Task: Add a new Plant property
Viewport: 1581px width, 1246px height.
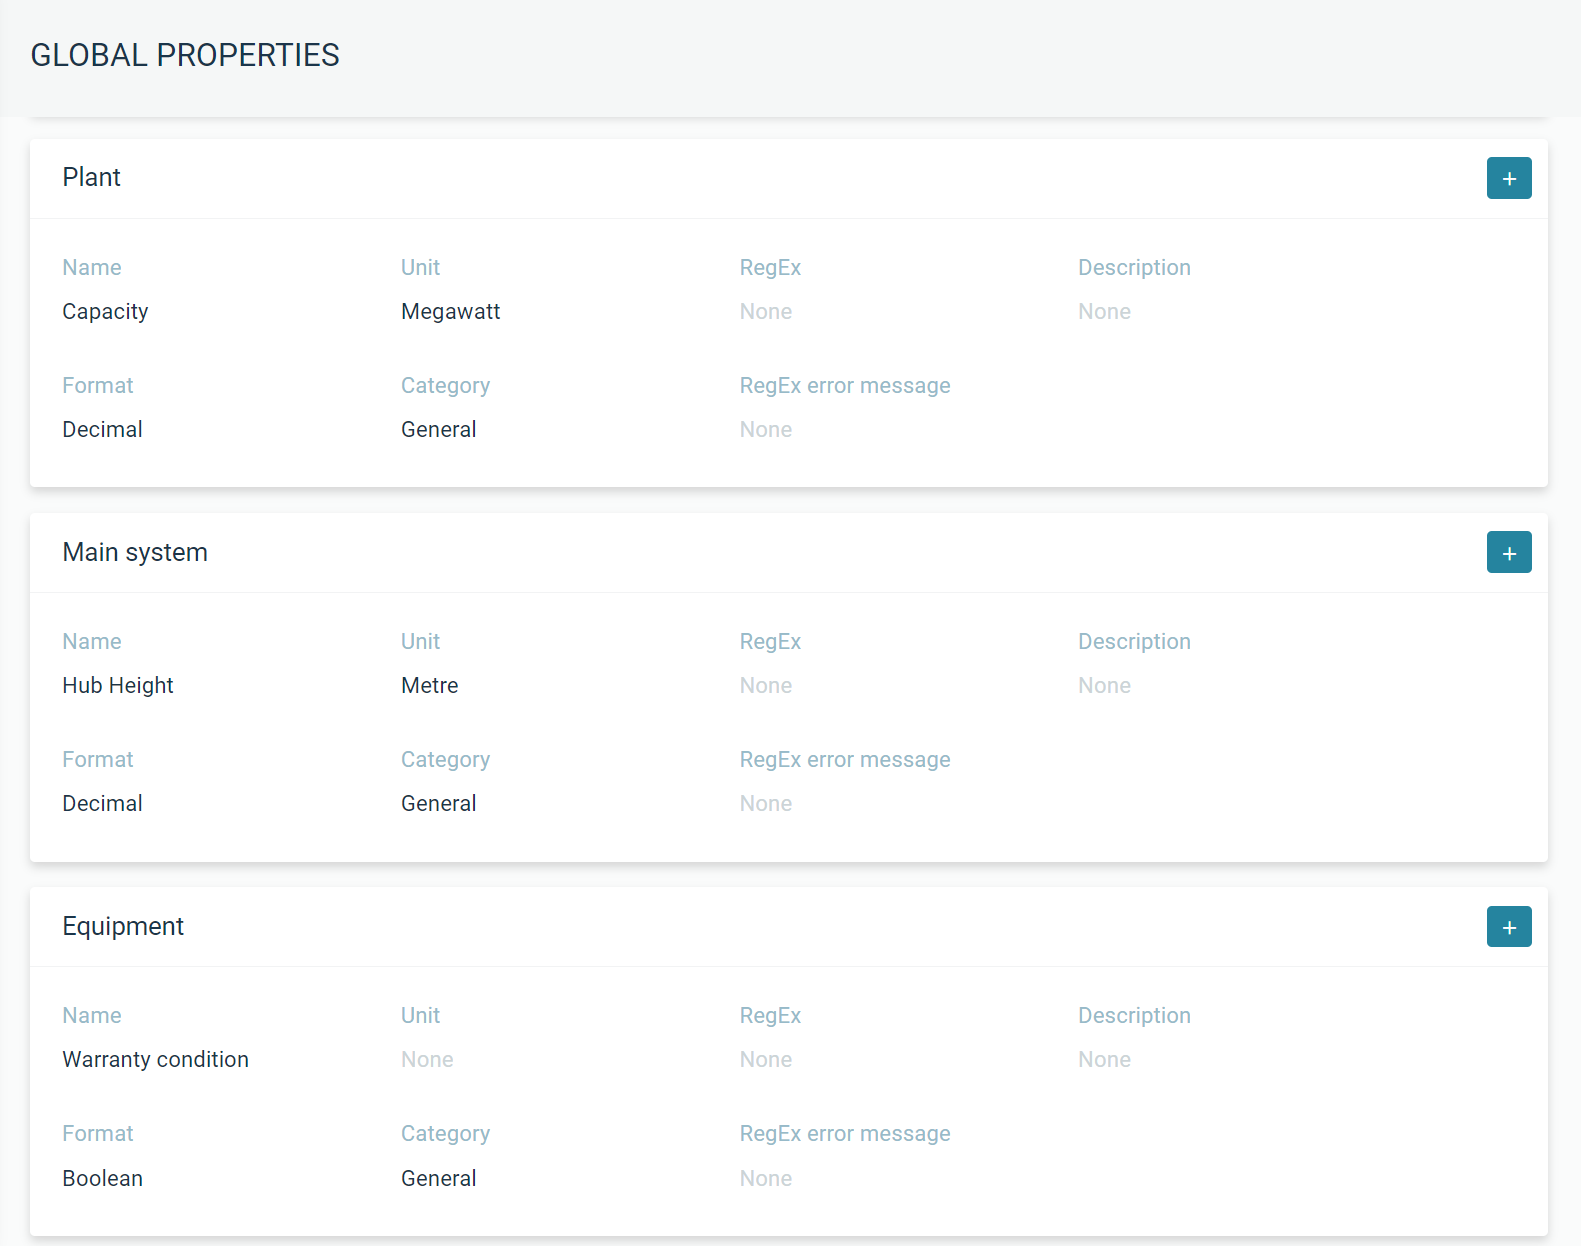Action: coord(1508,179)
